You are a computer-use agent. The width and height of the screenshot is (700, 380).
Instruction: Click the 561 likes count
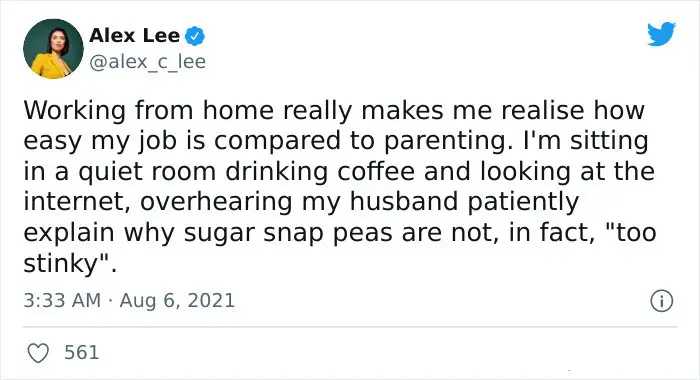pos(82,352)
